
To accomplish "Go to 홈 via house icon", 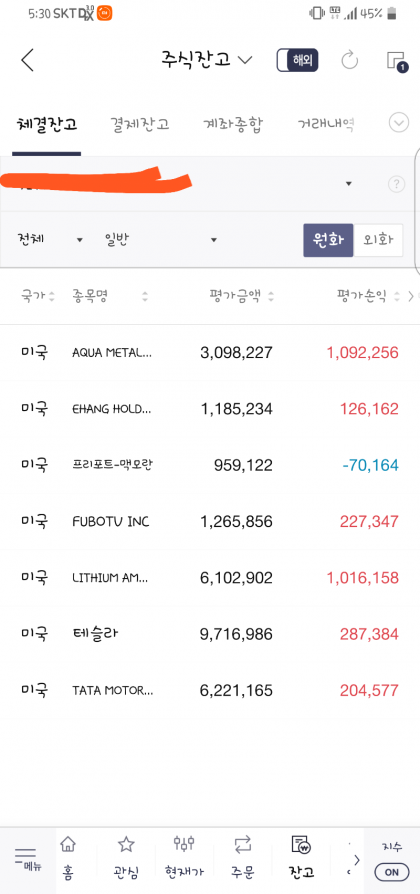I will pyautogui.click(x=68, y=858).
